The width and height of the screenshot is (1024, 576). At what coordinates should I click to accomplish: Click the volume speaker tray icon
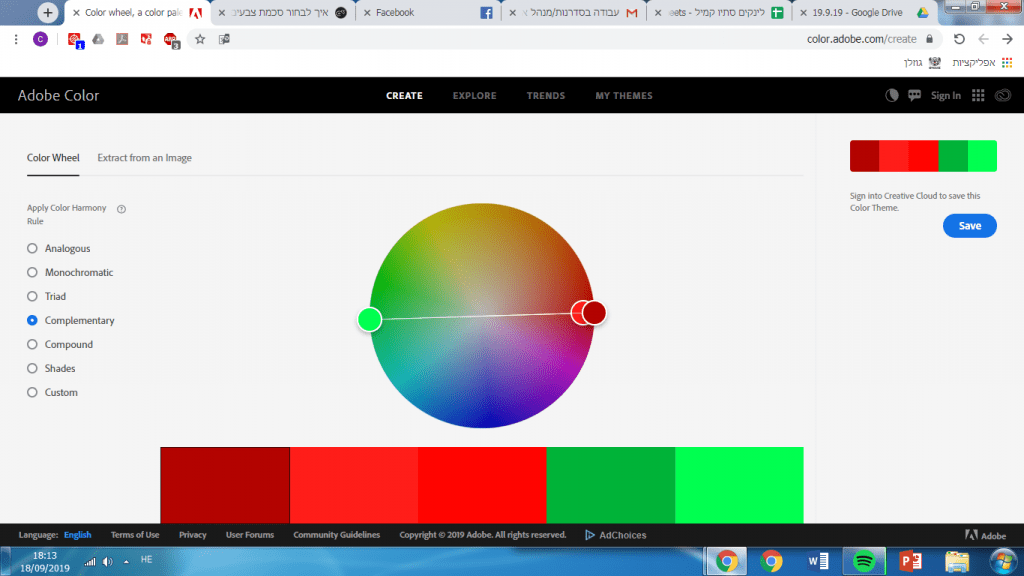point(108,562)
